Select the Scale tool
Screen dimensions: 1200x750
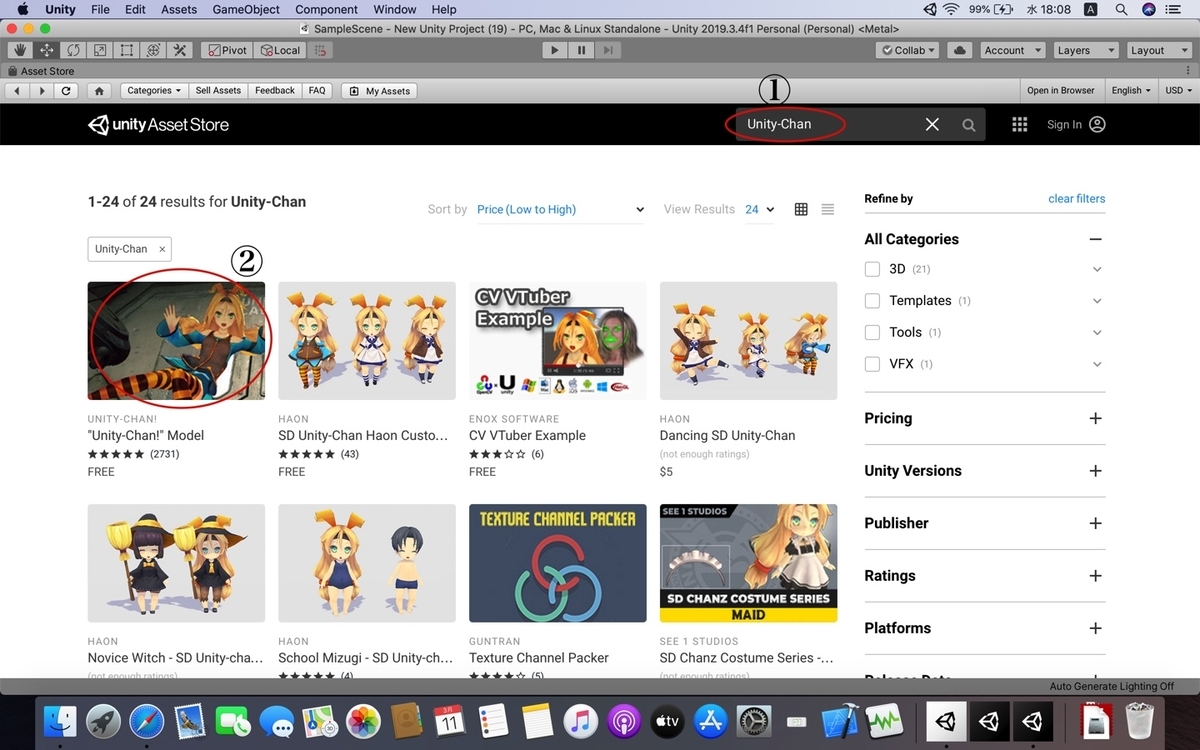click(x=101, y=50)
